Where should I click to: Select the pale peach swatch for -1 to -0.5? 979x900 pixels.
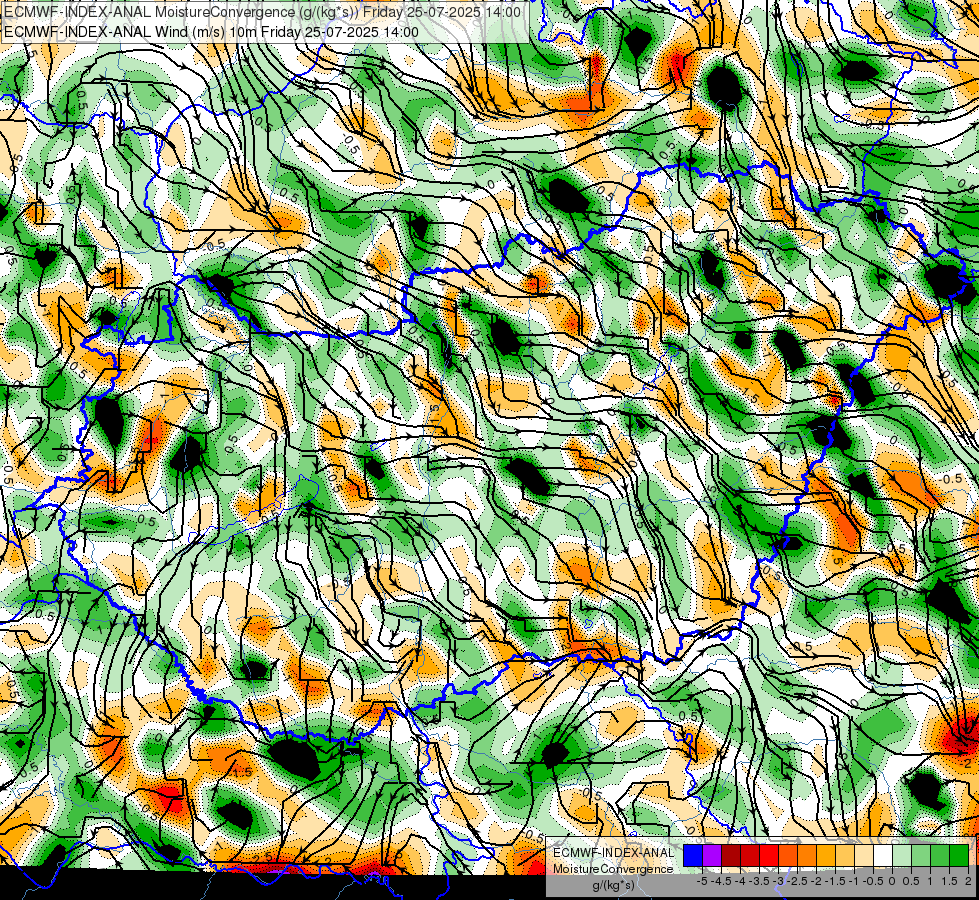(x=864, y=856)
